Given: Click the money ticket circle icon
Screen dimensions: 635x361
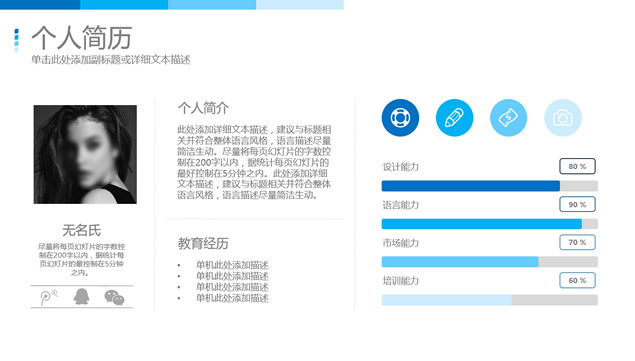Looking at the screenshot, I should pyautogui.click(x=509, y=118).
